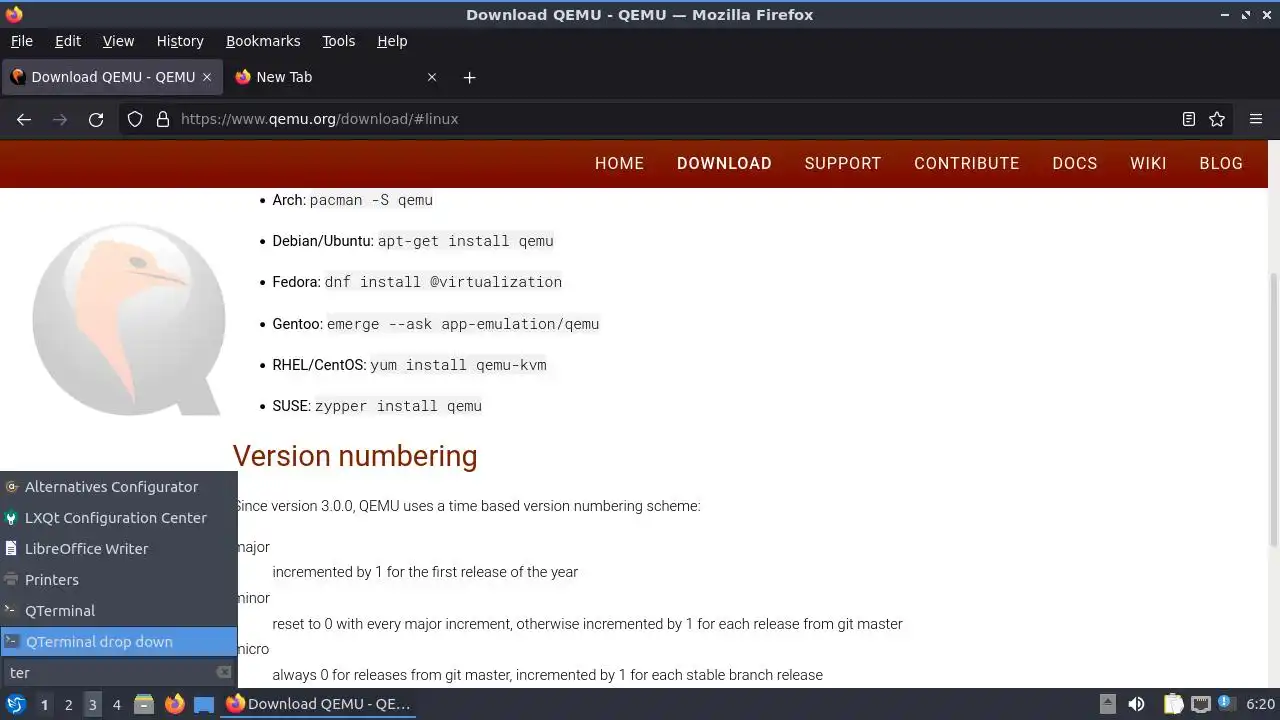Open the History menu

coord(180,41)
